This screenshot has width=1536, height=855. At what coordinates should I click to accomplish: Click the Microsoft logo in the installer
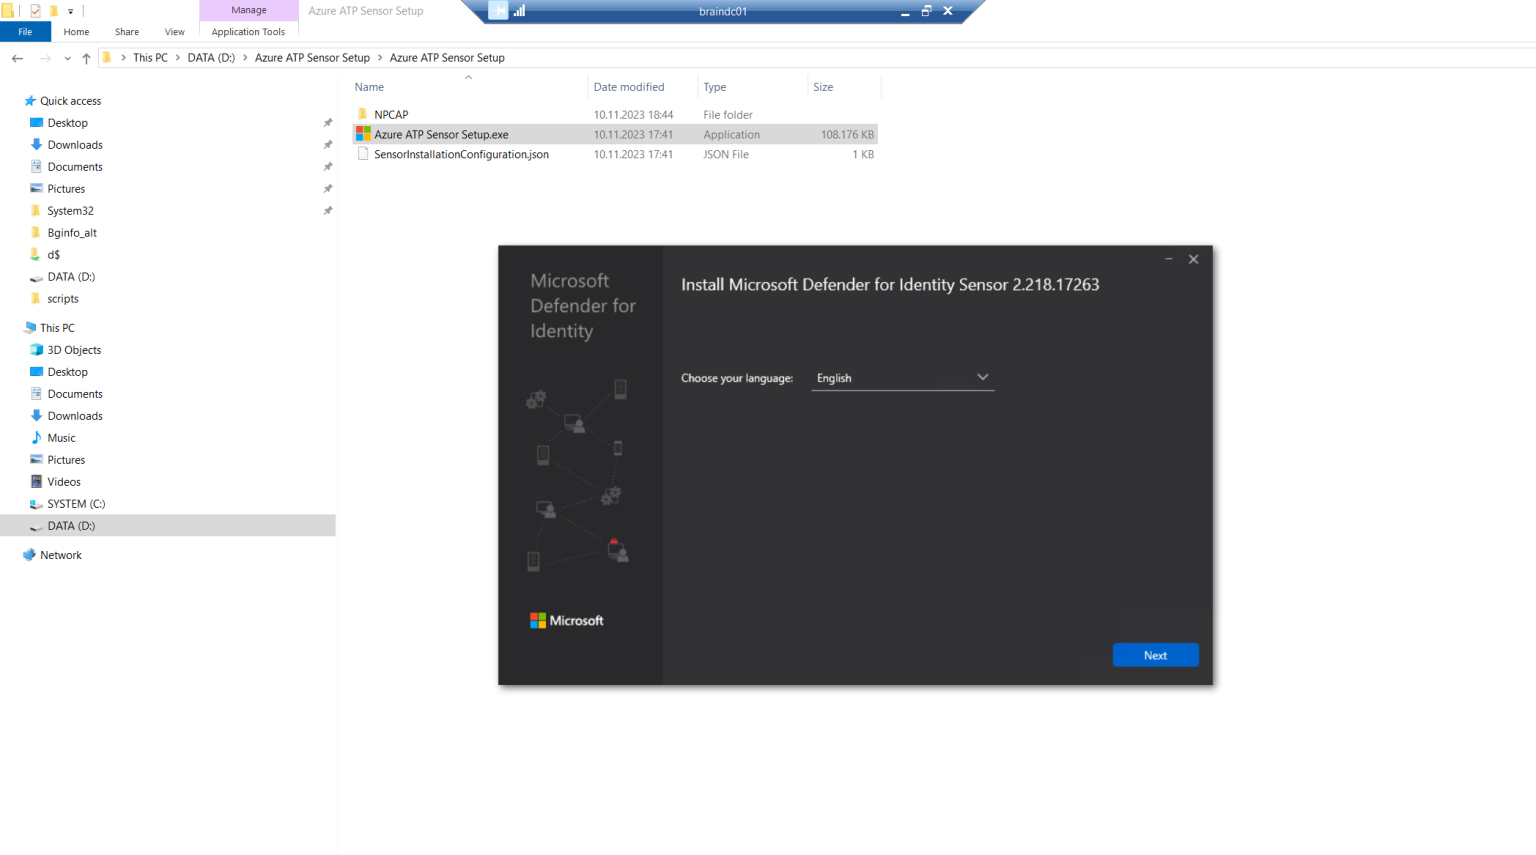566,620
